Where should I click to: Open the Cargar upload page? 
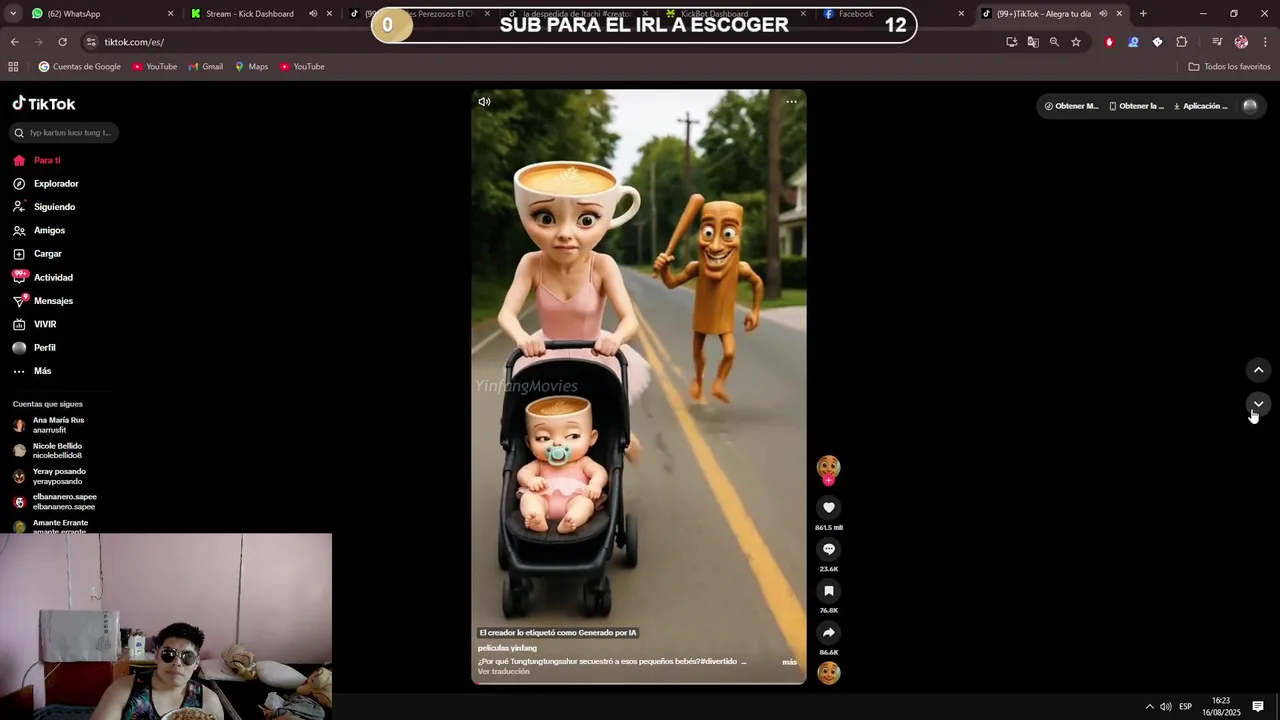(x=38, y=254)
